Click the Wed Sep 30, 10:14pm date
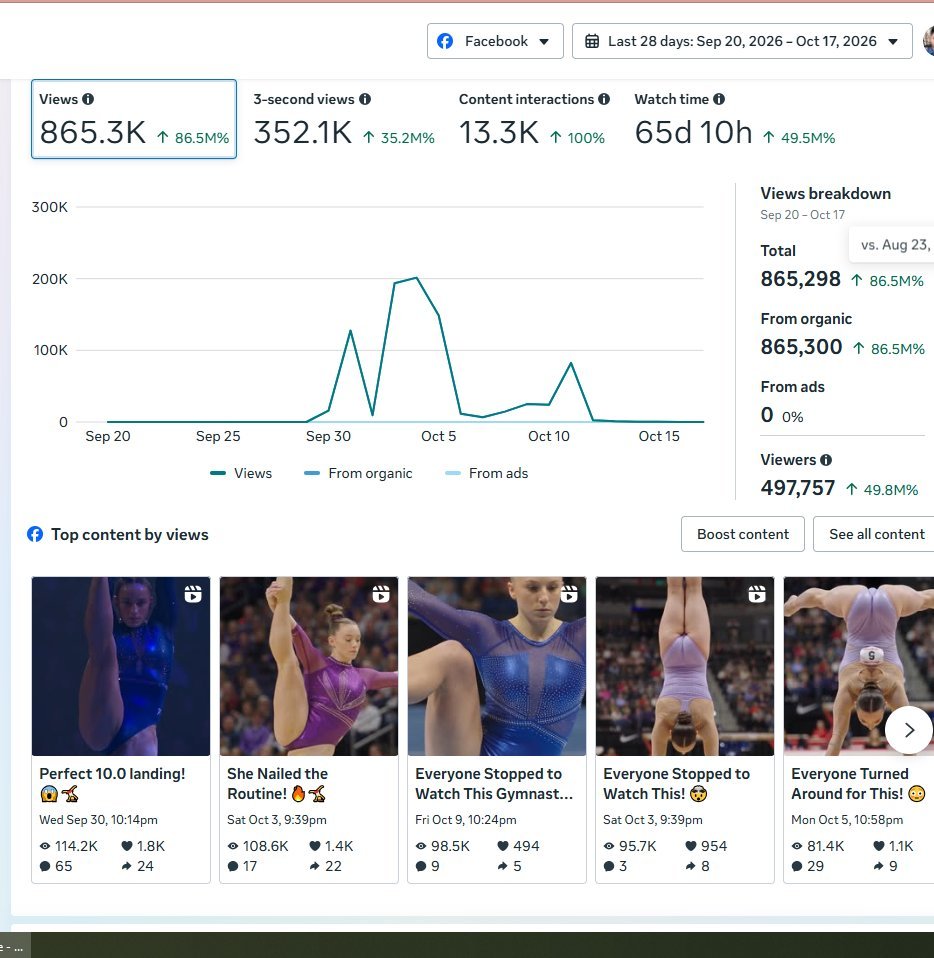The image size is (934, 958). coord(98,820)
